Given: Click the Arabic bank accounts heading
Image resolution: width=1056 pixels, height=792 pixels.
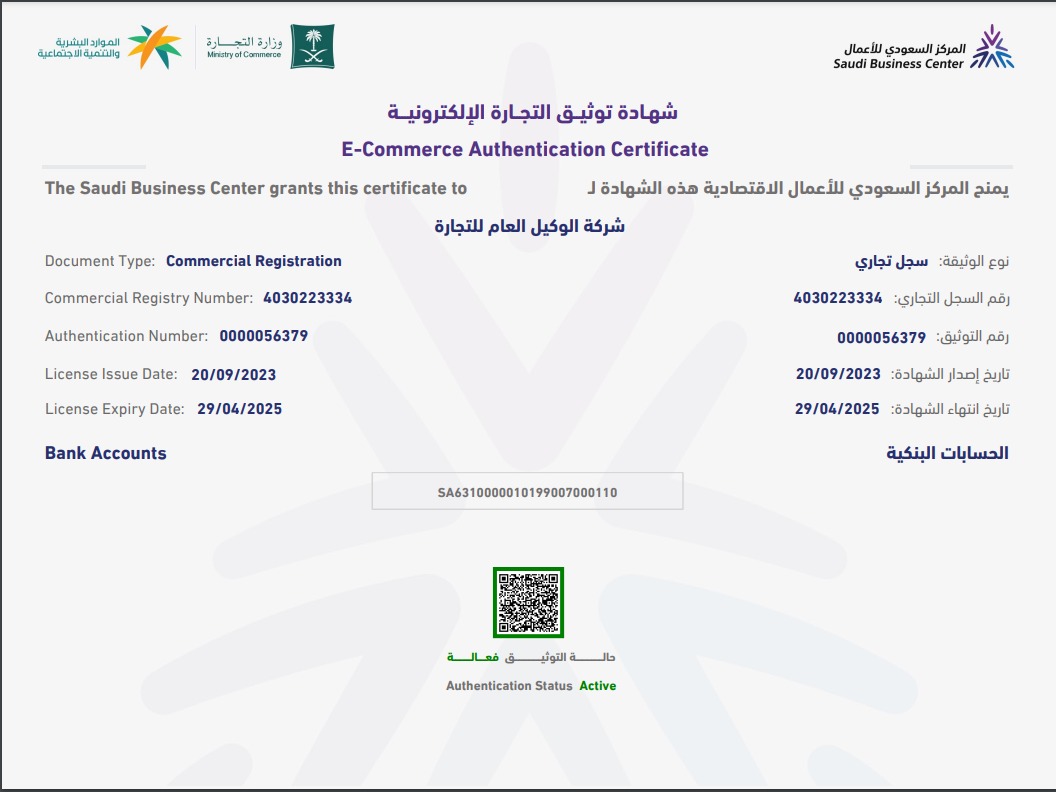Looking at the screenshot, I should click(x=947, y=453).
